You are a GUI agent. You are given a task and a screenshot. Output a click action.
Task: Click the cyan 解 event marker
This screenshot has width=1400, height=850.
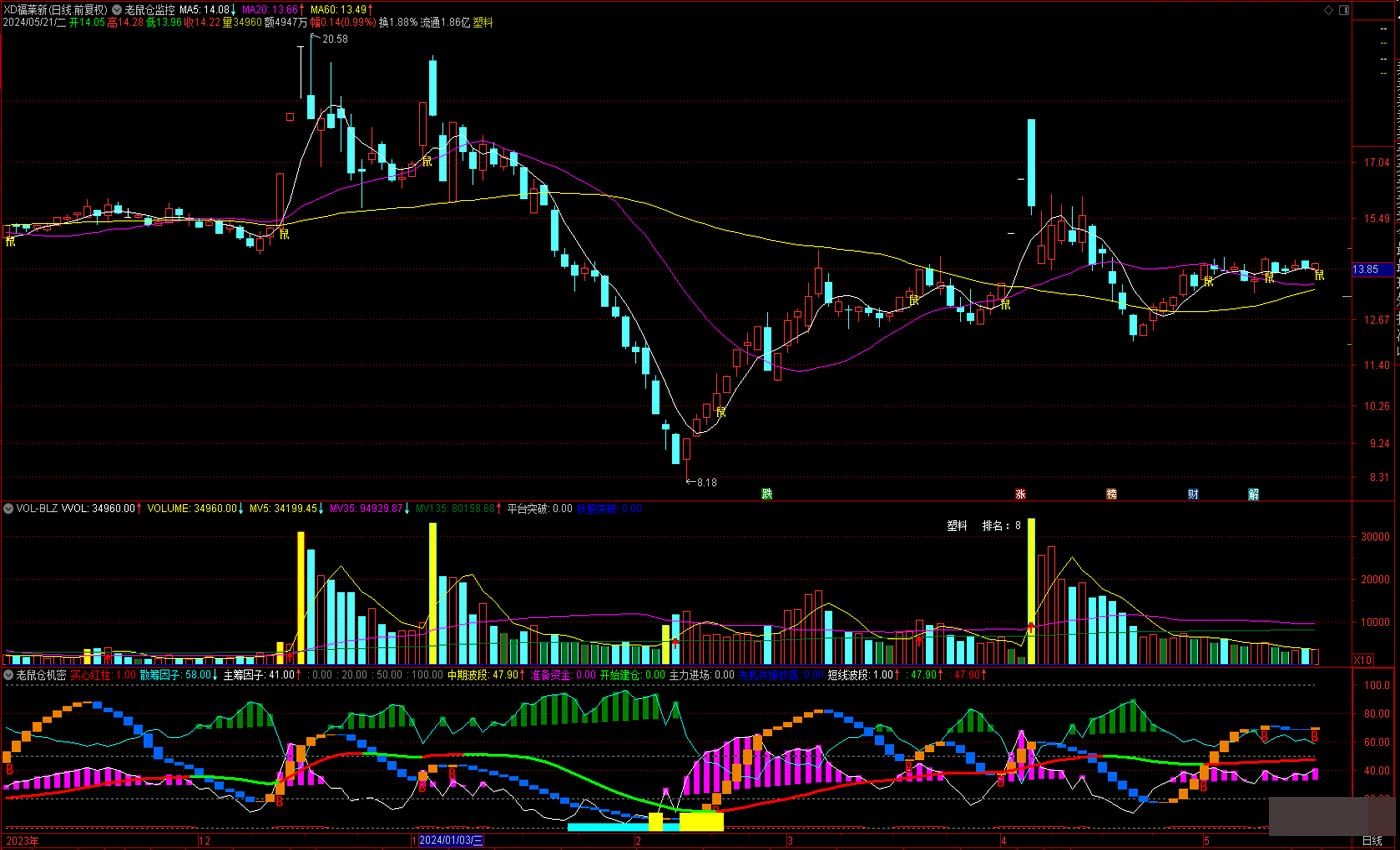click(1253, 494)
